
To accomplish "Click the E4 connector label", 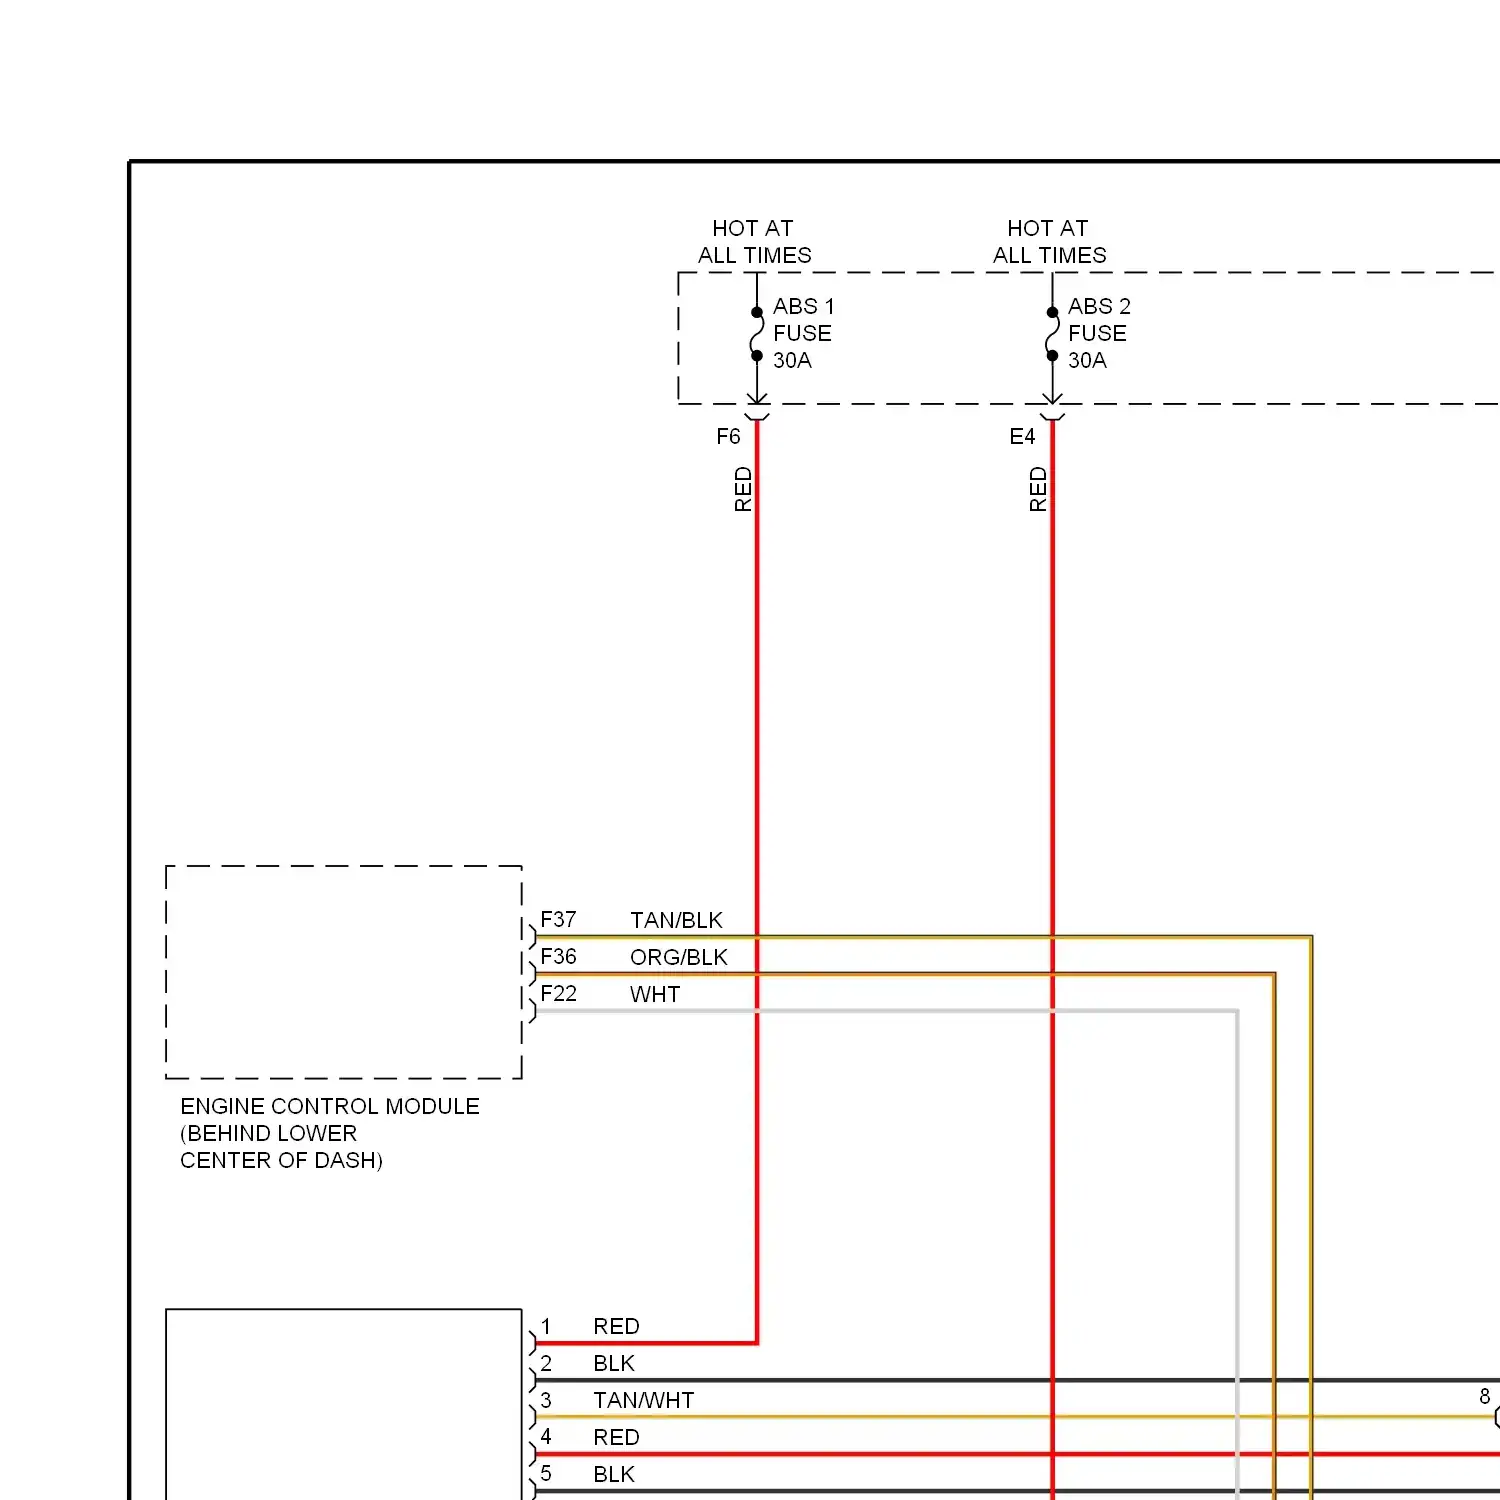I will coord(1022,437).
